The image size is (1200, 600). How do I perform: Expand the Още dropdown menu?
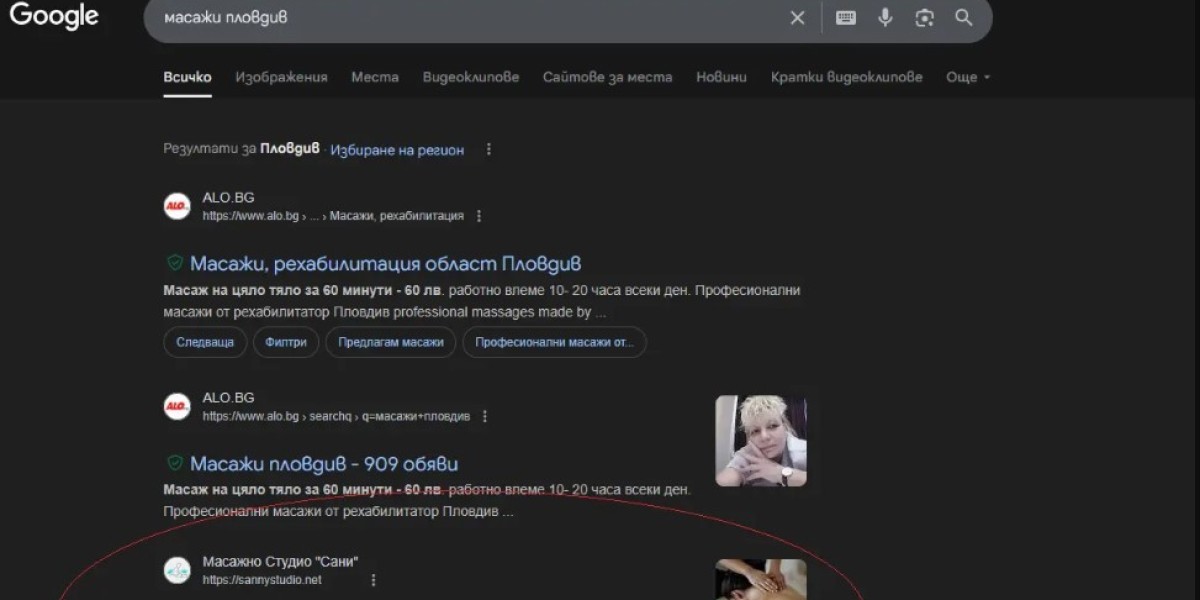(x=968, y=77)
